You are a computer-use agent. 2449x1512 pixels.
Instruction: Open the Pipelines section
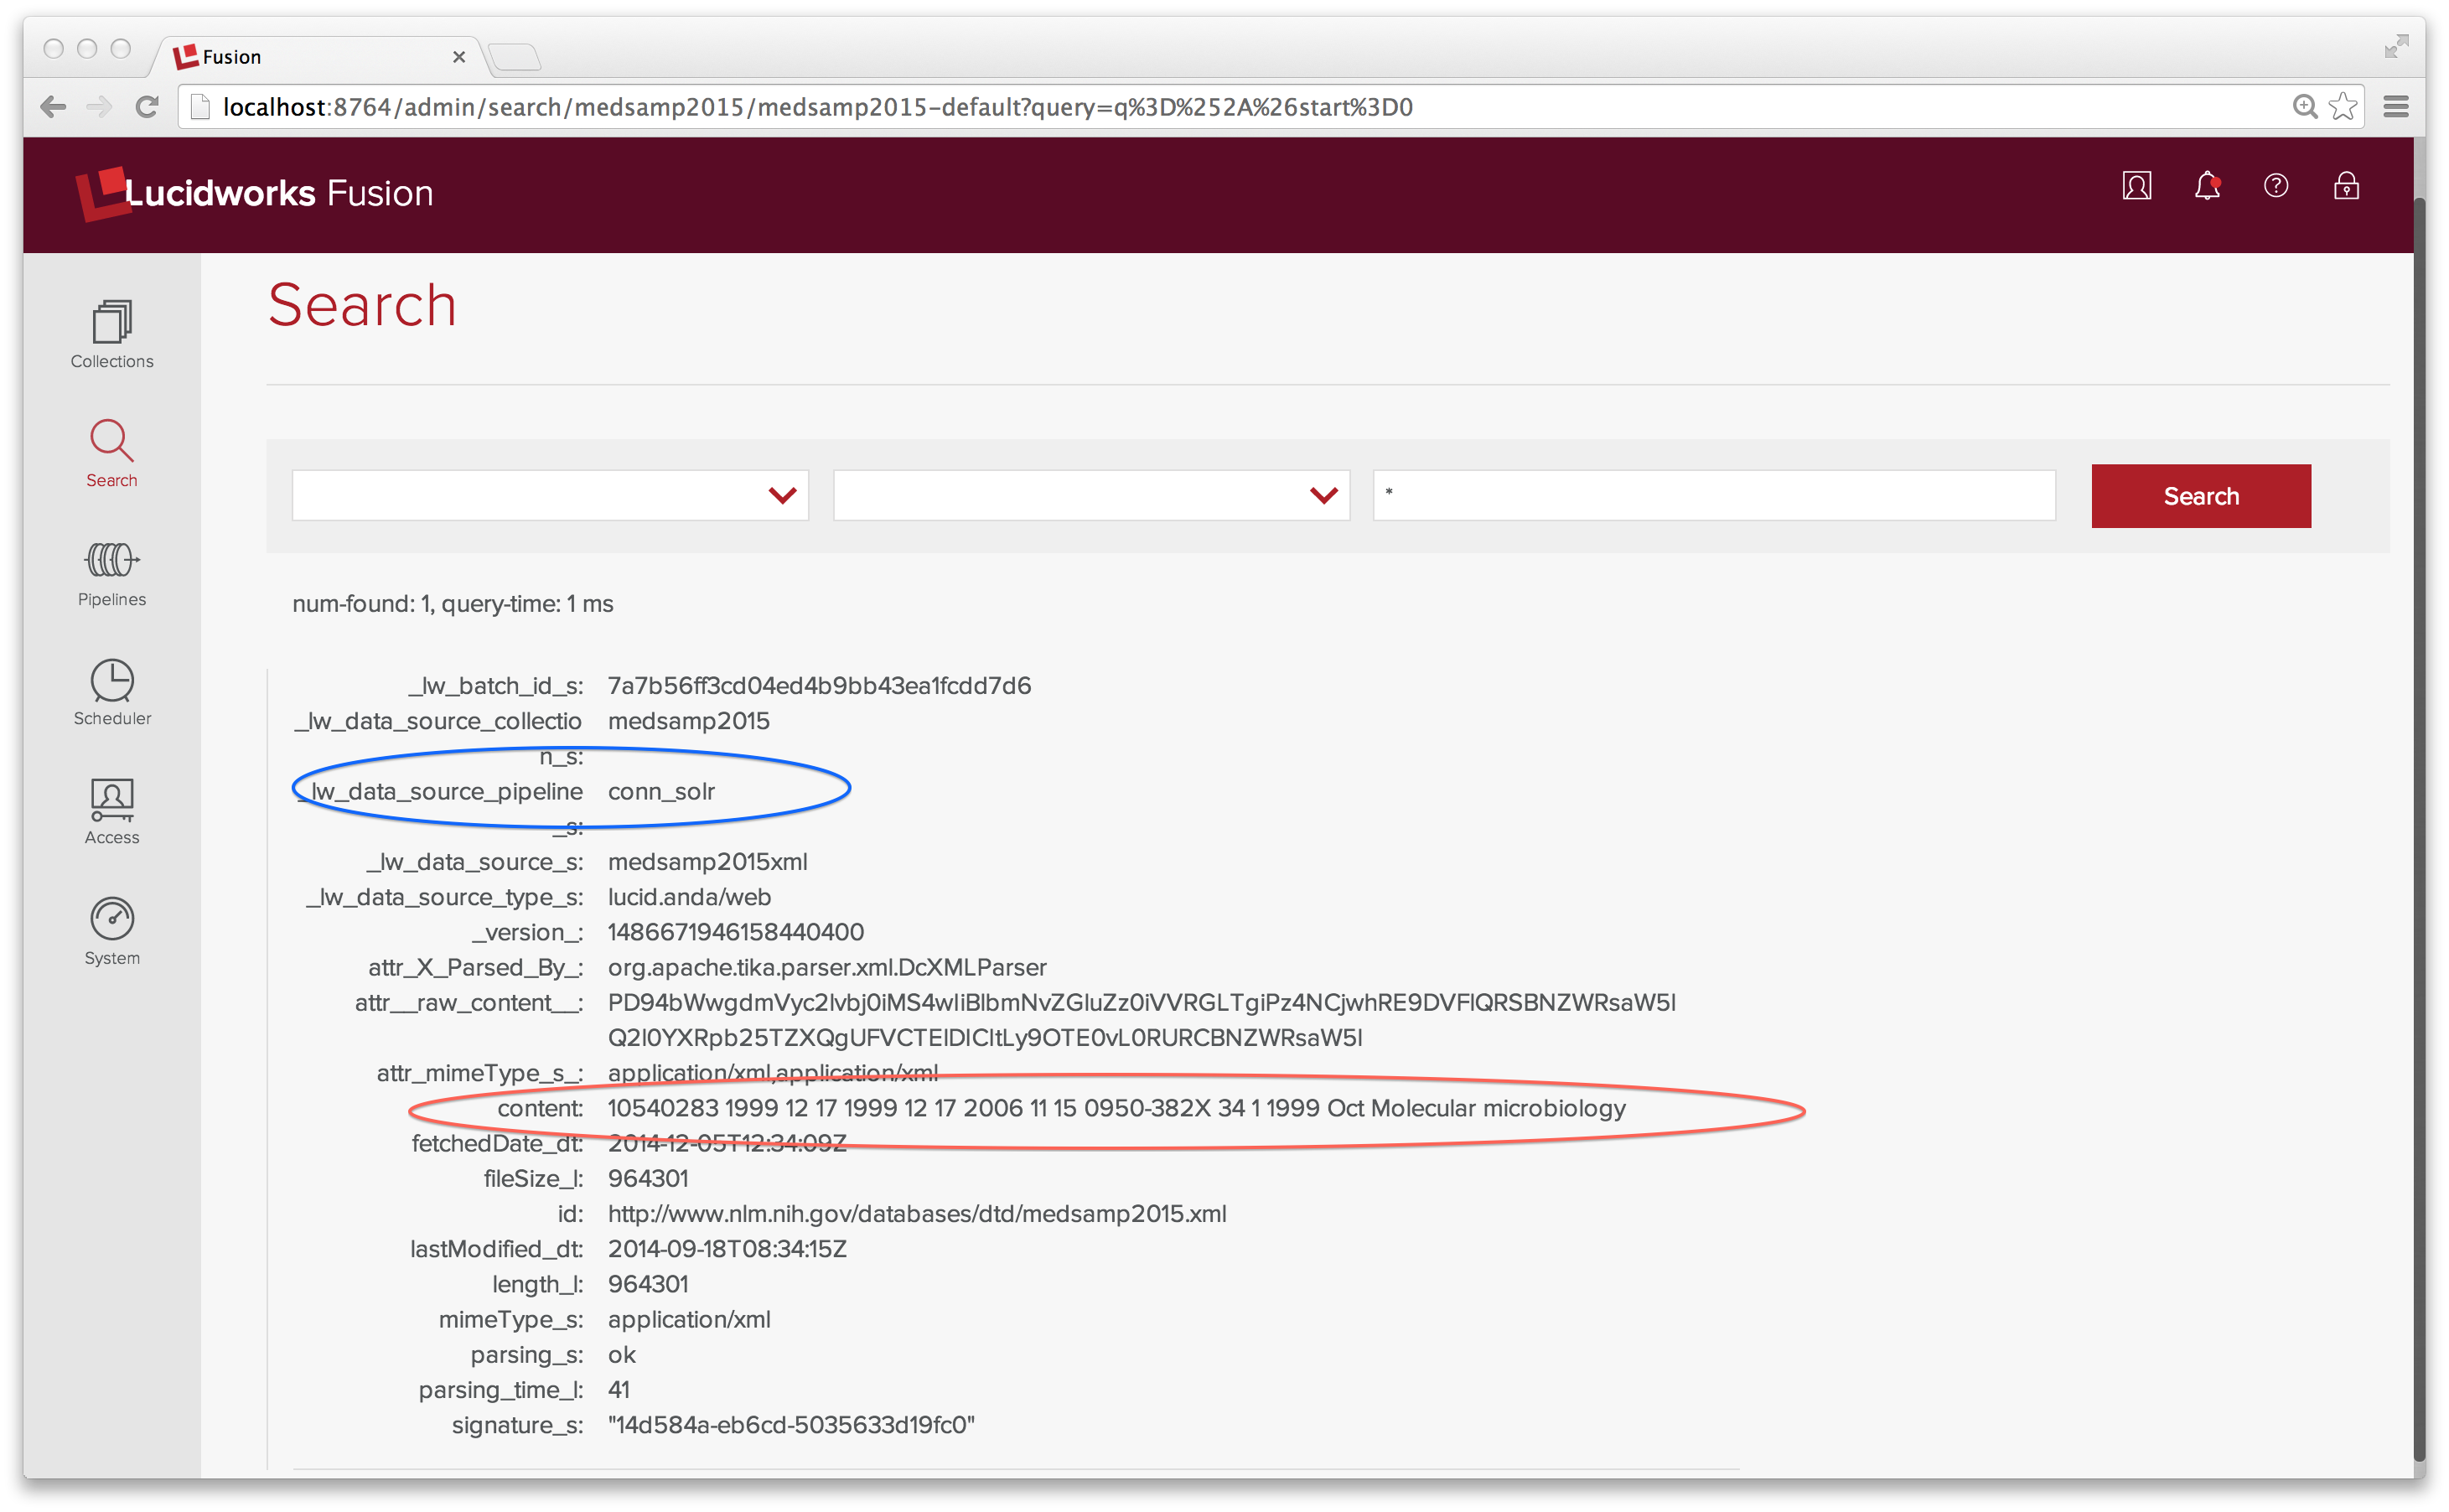(112, 573)
